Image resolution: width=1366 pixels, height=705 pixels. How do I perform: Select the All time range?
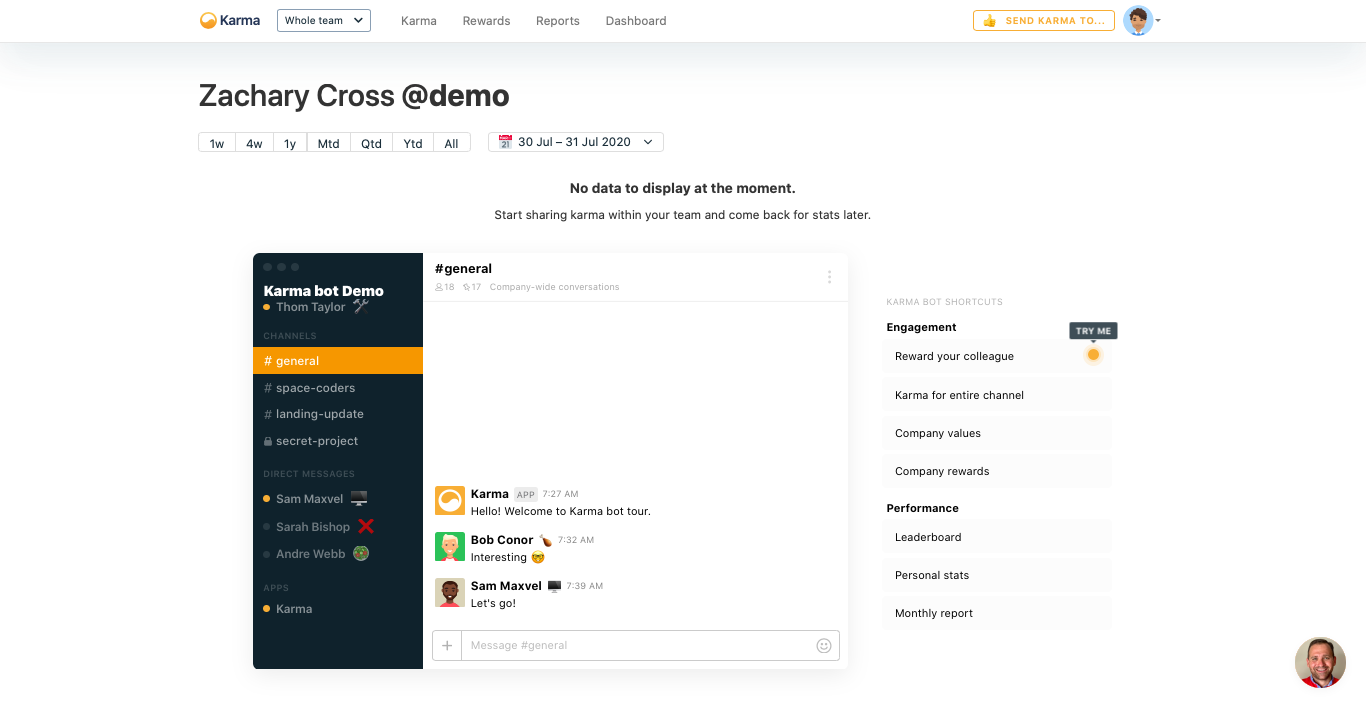[x=452, y=143]
